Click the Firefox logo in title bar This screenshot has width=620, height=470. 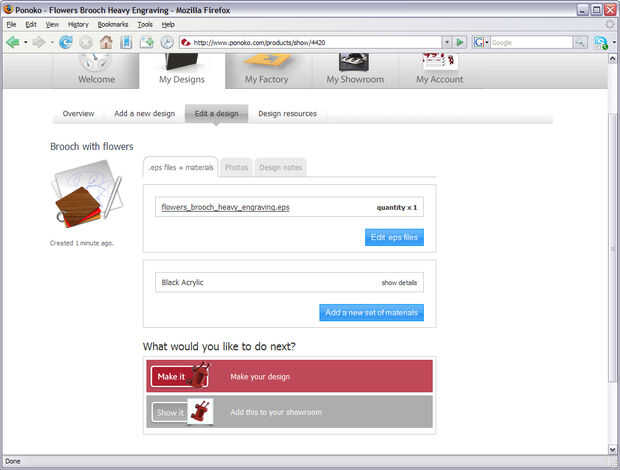pyautogui.click(x=8, y=9)
